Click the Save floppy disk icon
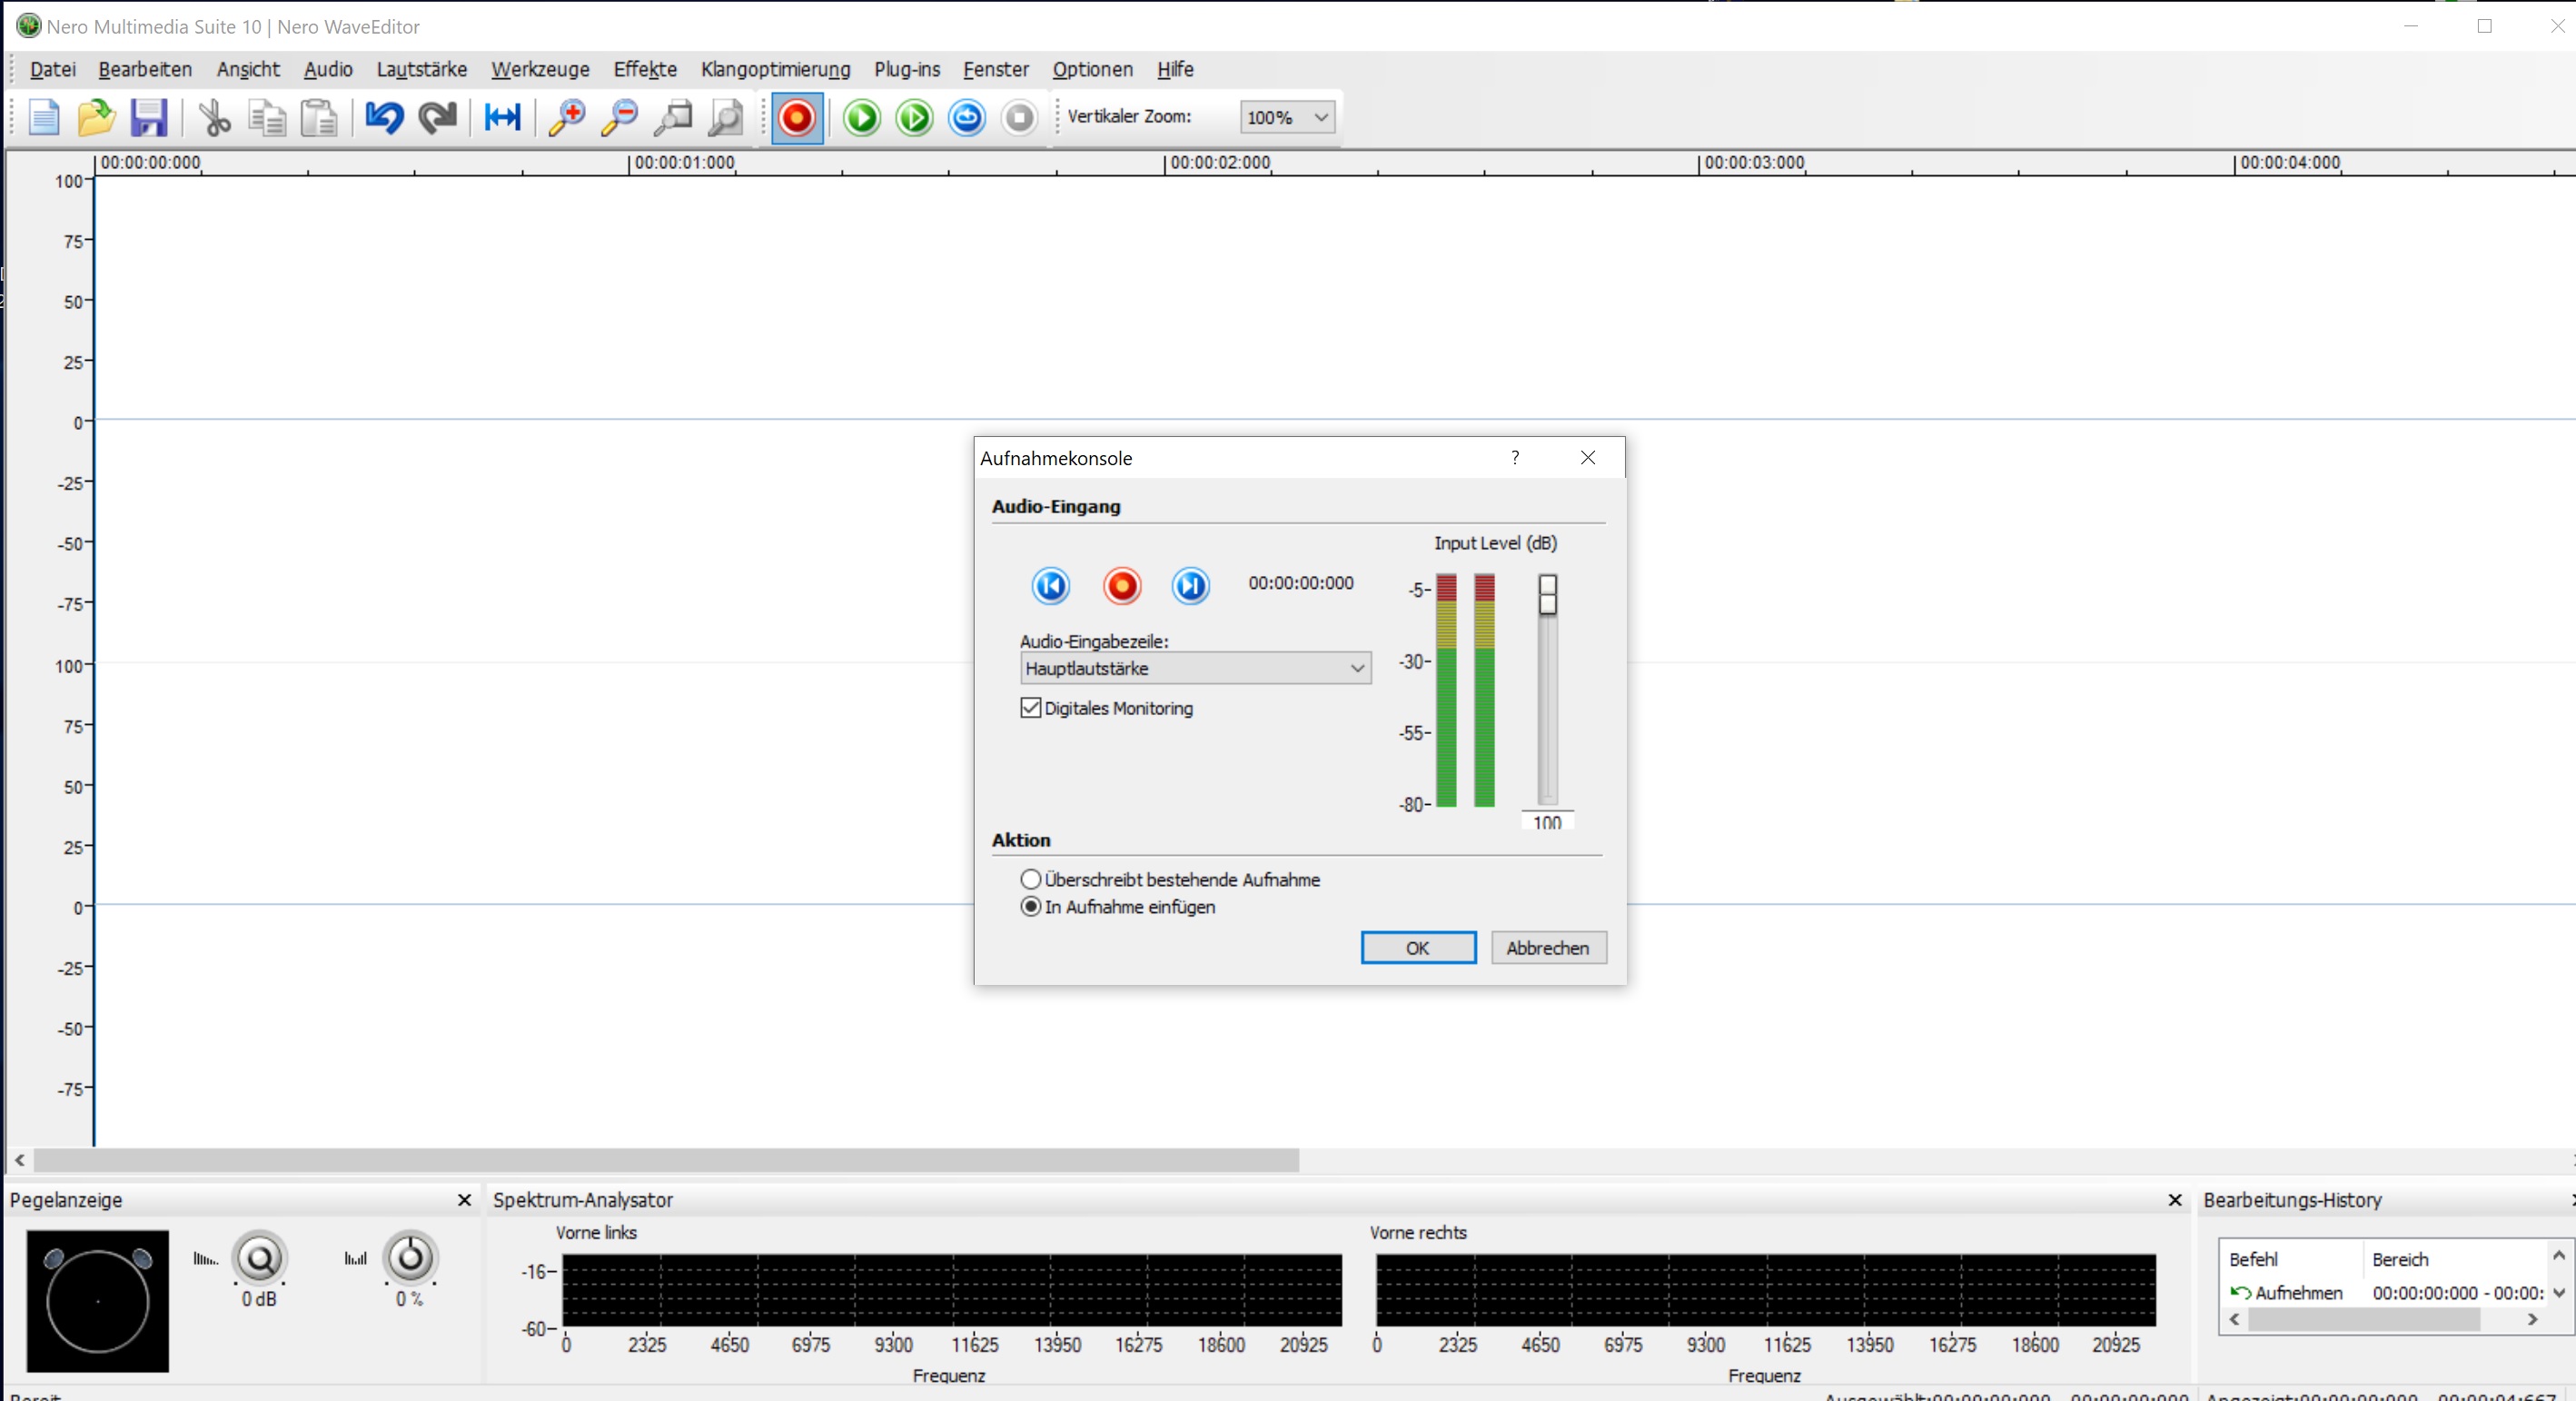 [x=149, y=118]
